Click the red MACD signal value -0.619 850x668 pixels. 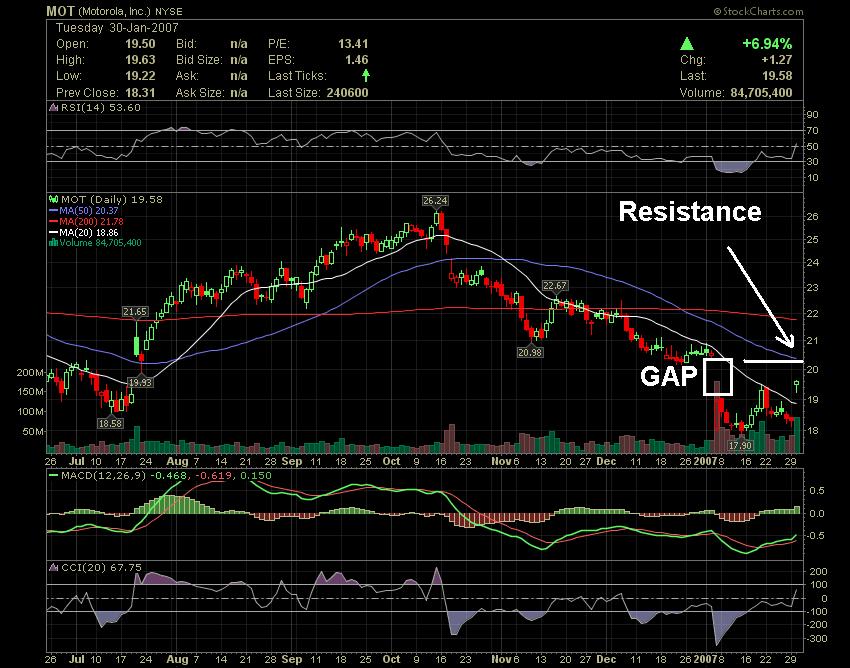(213, 476)
